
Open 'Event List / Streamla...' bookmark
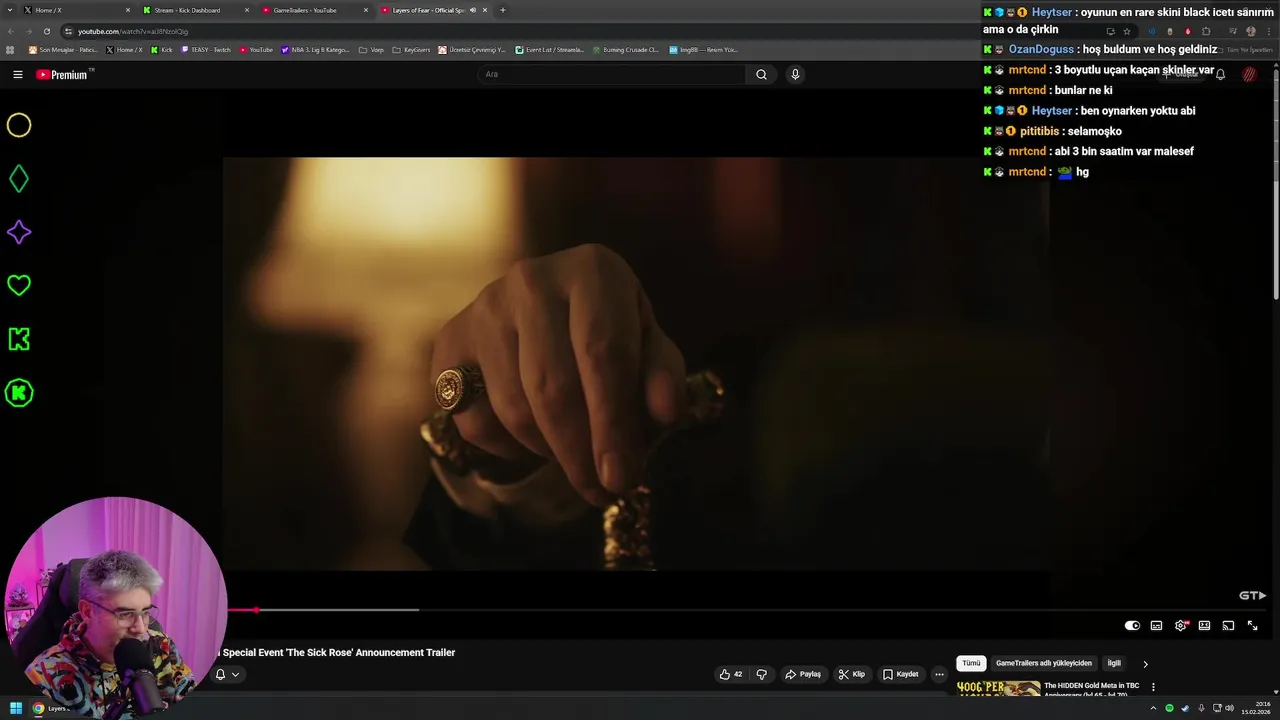point(550,49)
